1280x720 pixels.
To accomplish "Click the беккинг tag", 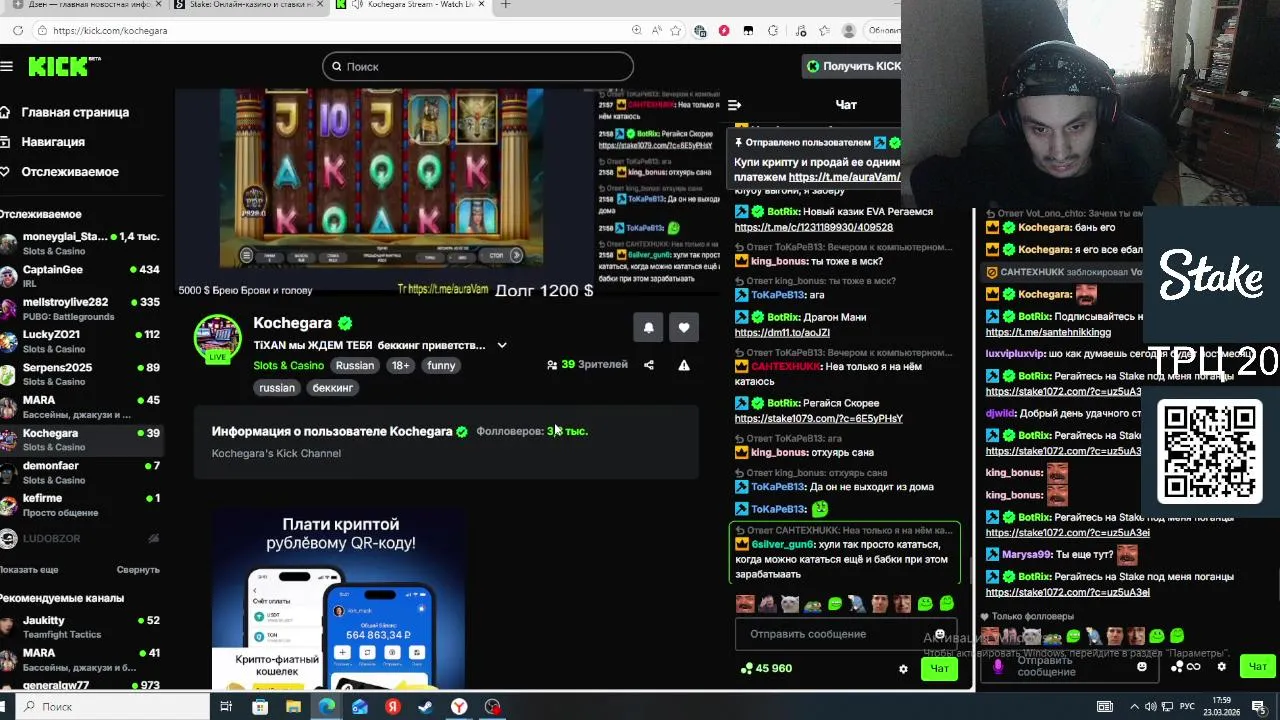I will (332, 388).
